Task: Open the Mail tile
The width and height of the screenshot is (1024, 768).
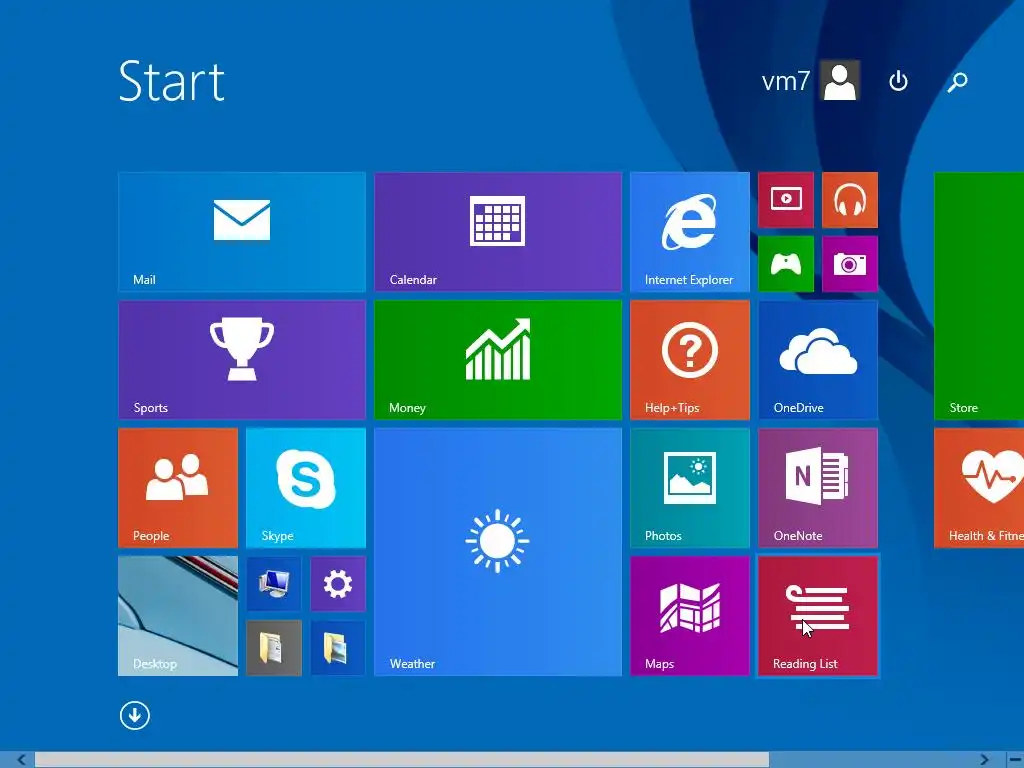Action: [x=242, y=232]
